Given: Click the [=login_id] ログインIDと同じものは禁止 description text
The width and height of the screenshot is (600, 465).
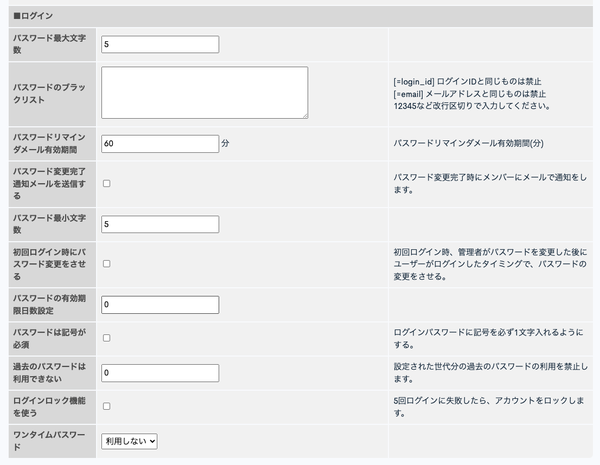Looking at the screenshot, I should tap(467, 82).
